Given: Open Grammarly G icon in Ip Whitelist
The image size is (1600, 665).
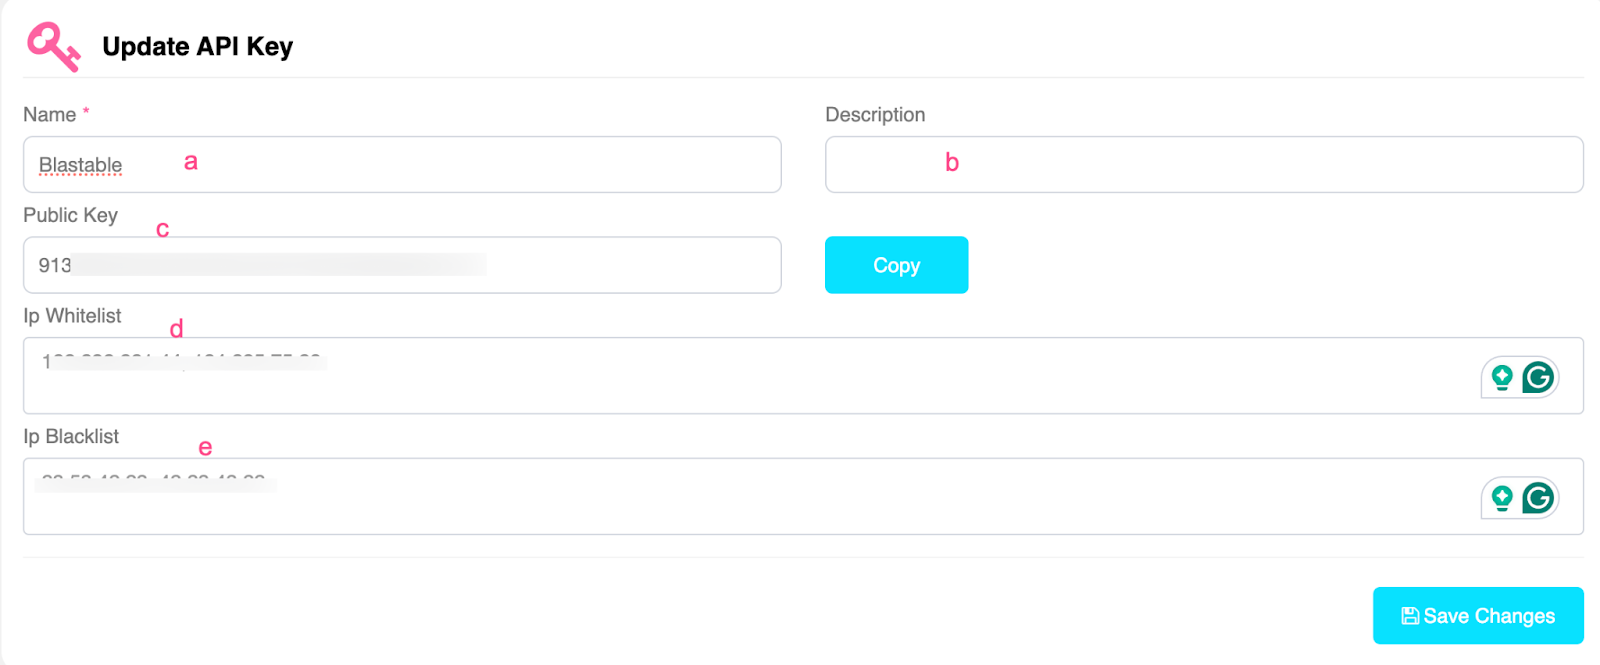Looking at the screenshot, I should (1538, 377).
